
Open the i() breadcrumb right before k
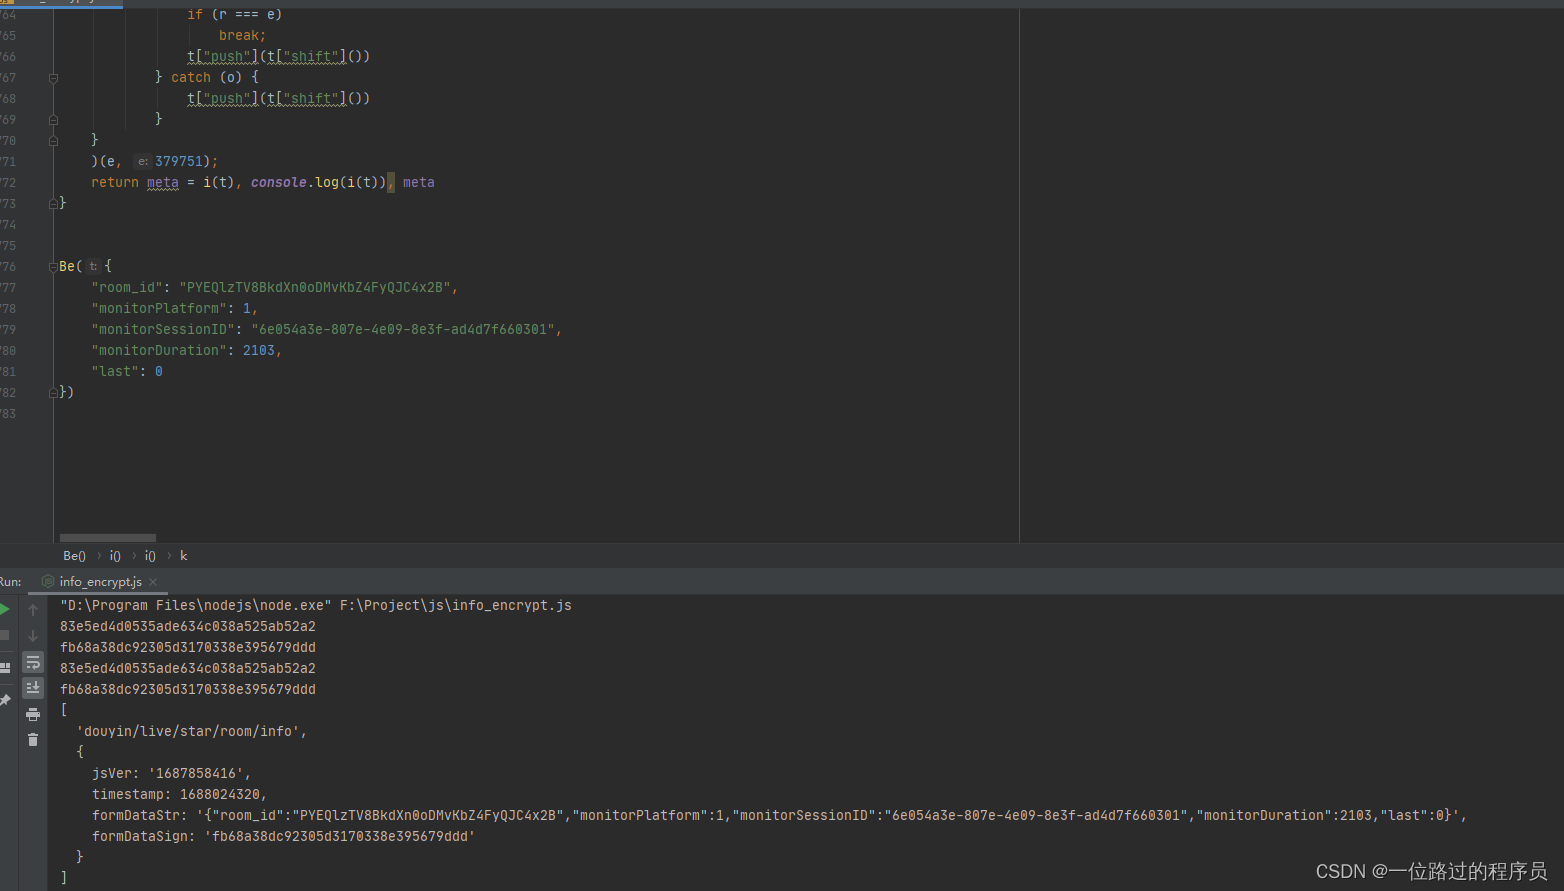150,556
